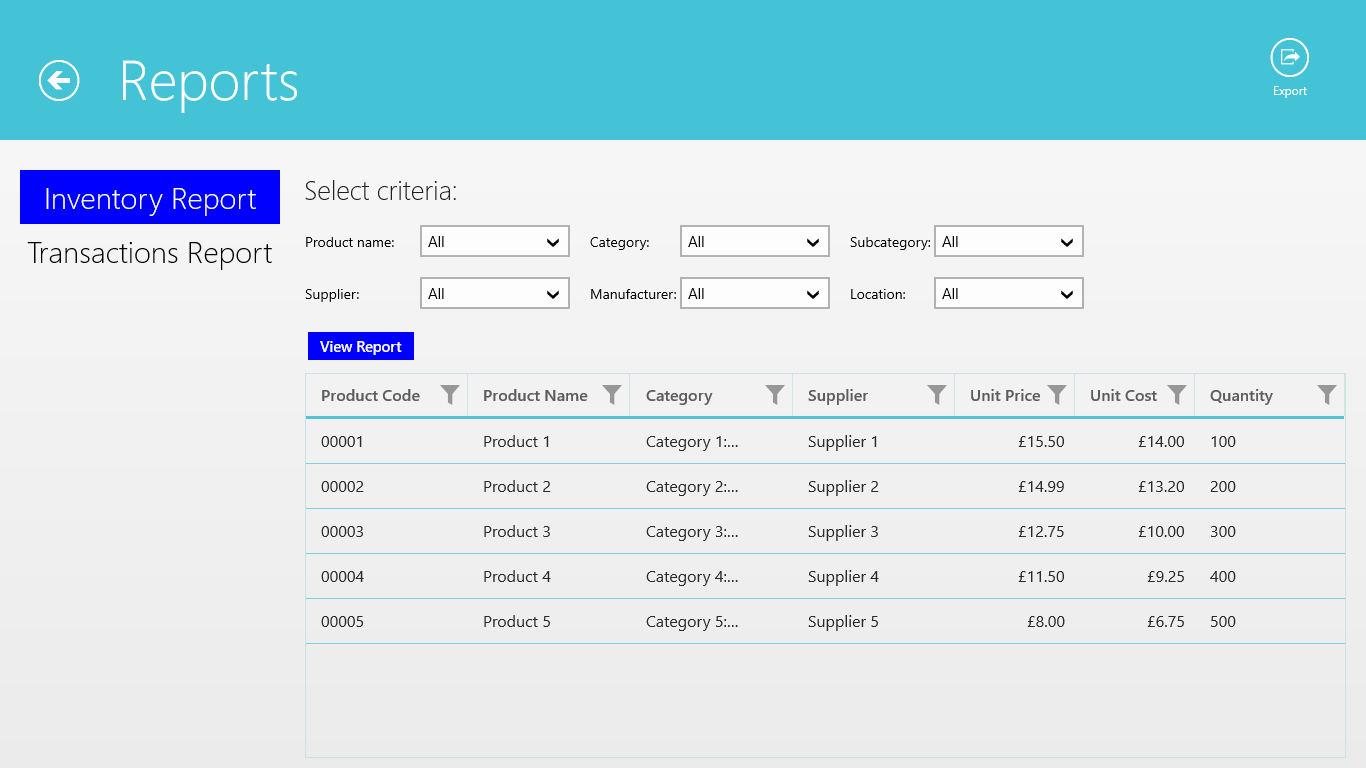Open the Location dropdown

(1009, 294)
